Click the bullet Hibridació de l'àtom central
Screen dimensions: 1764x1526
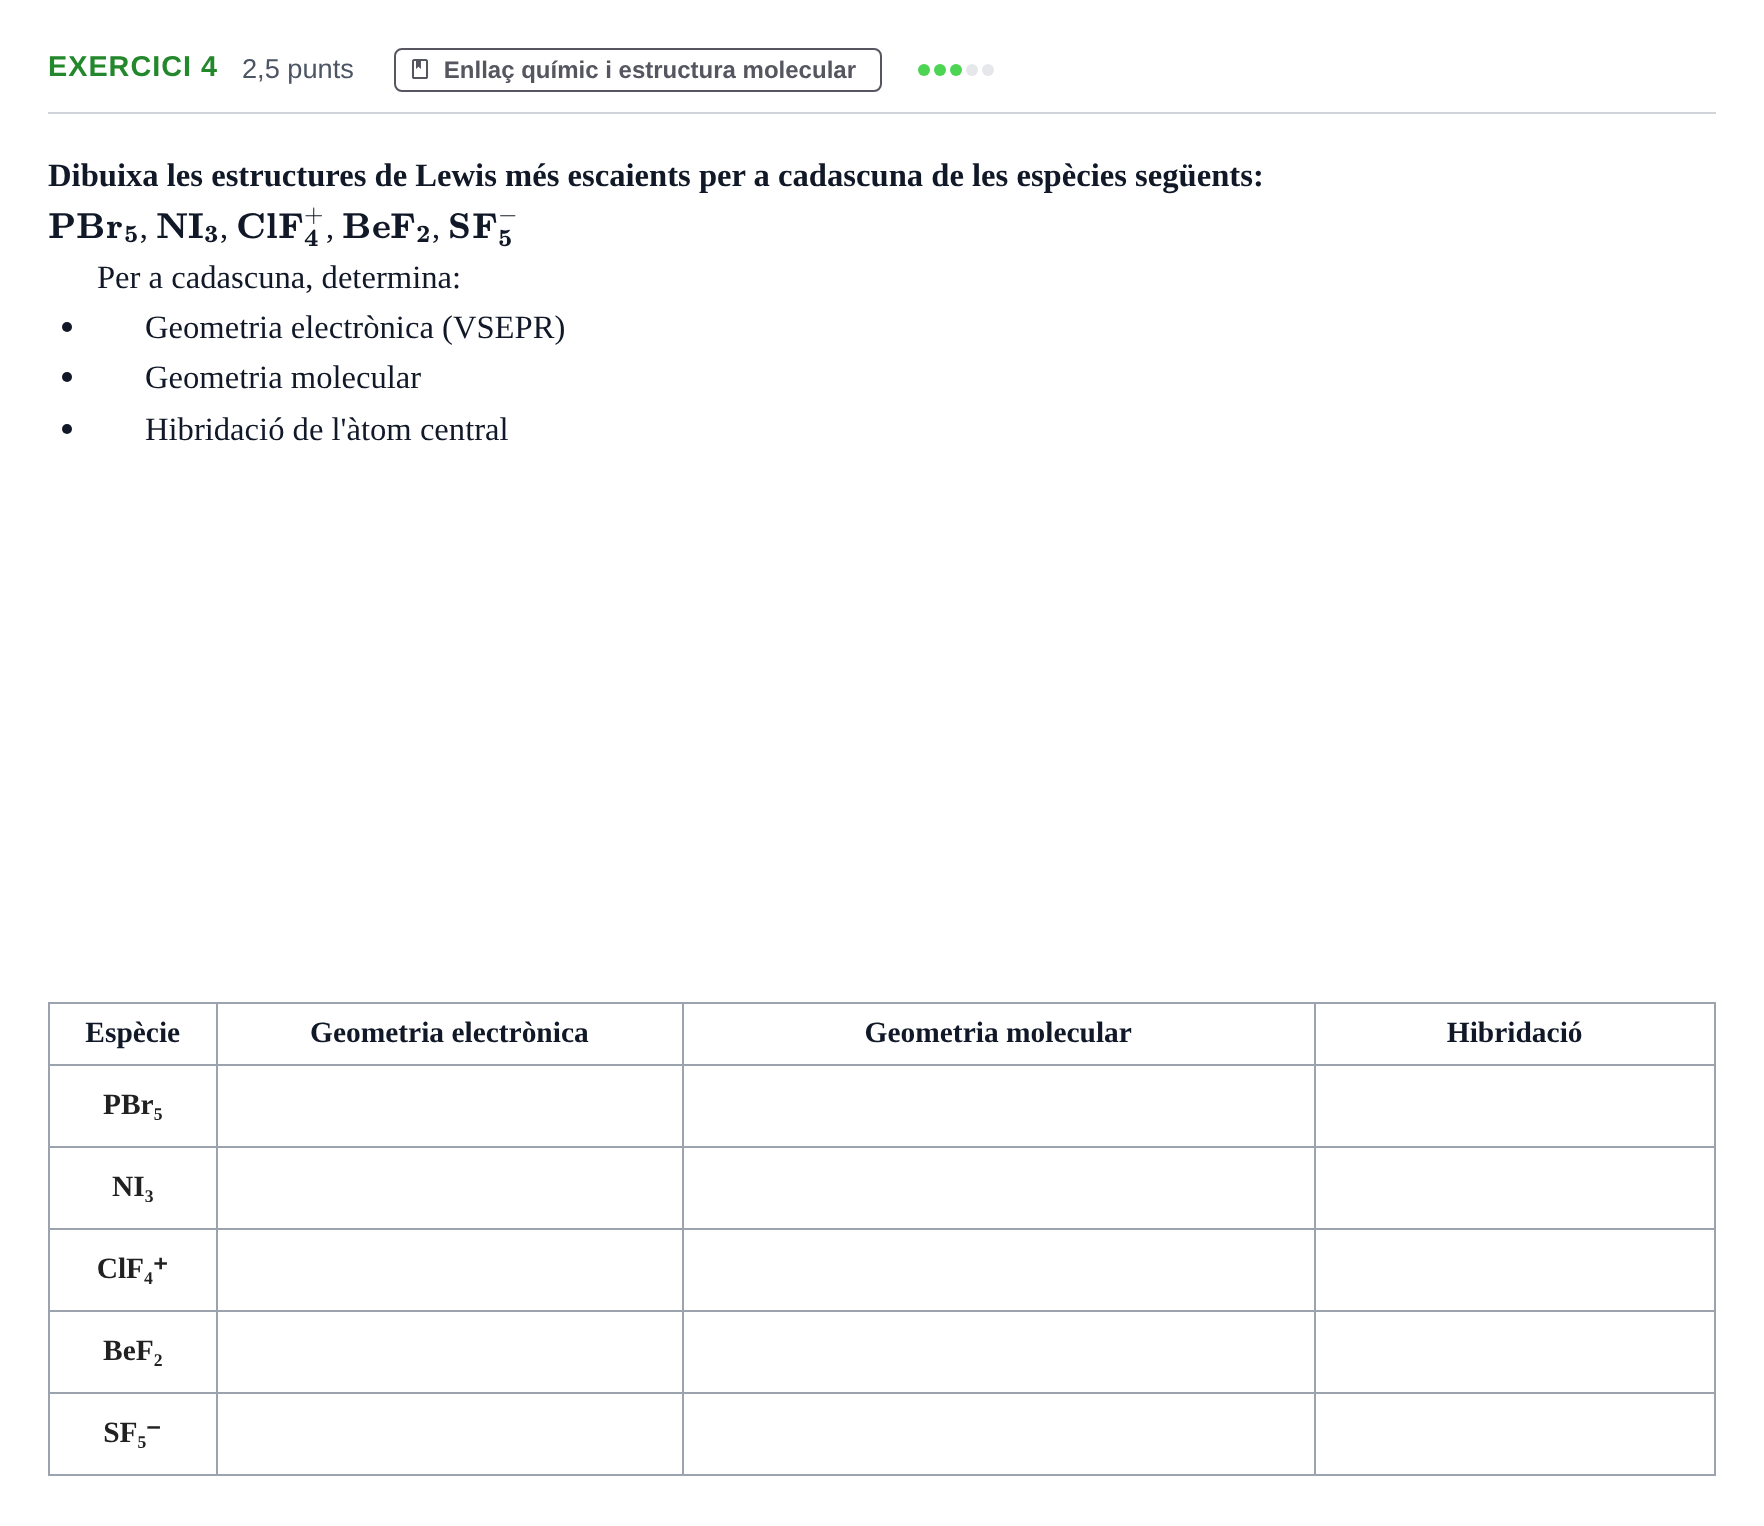tap(326, 430)
